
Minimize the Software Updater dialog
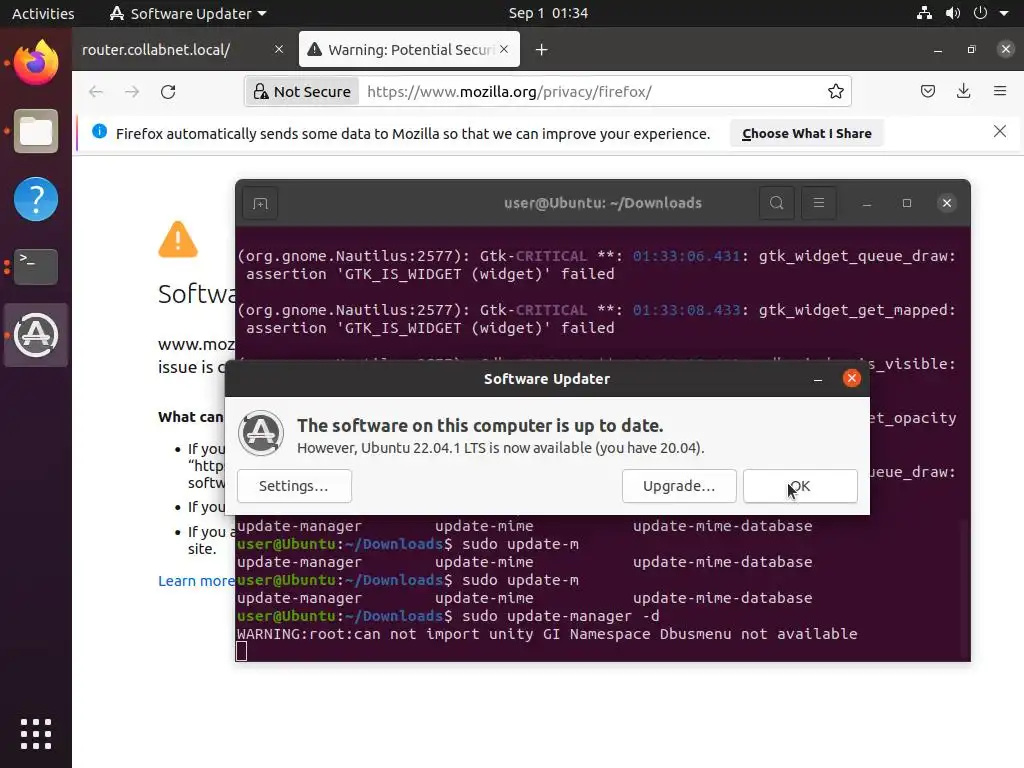[818, 379]
